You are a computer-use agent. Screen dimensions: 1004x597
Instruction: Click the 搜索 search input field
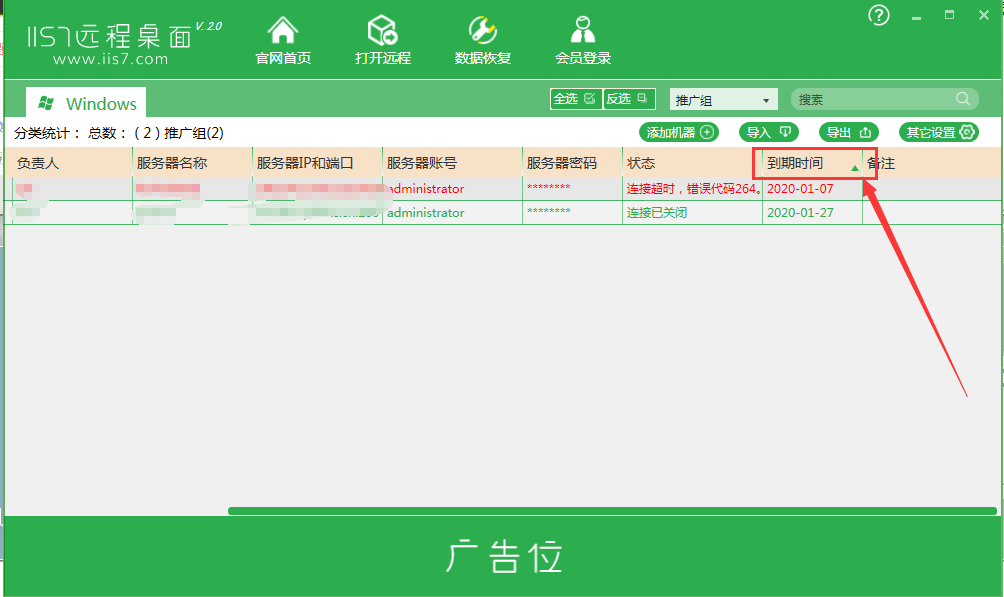point(872,99)
